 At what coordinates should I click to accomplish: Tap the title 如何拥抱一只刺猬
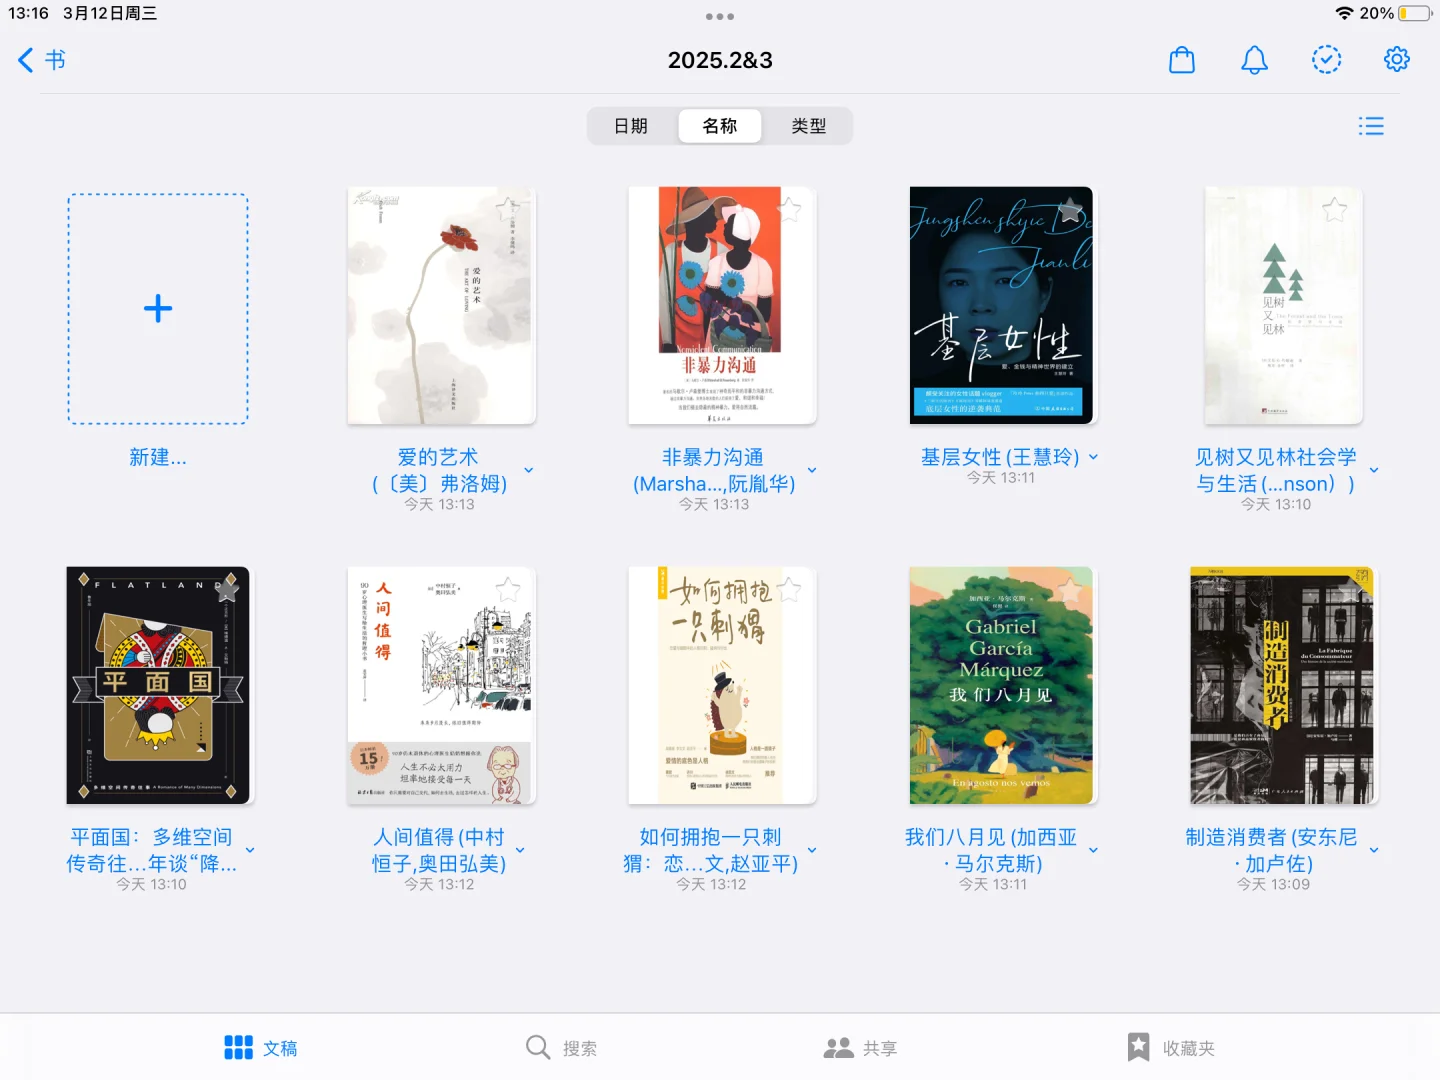711,850
